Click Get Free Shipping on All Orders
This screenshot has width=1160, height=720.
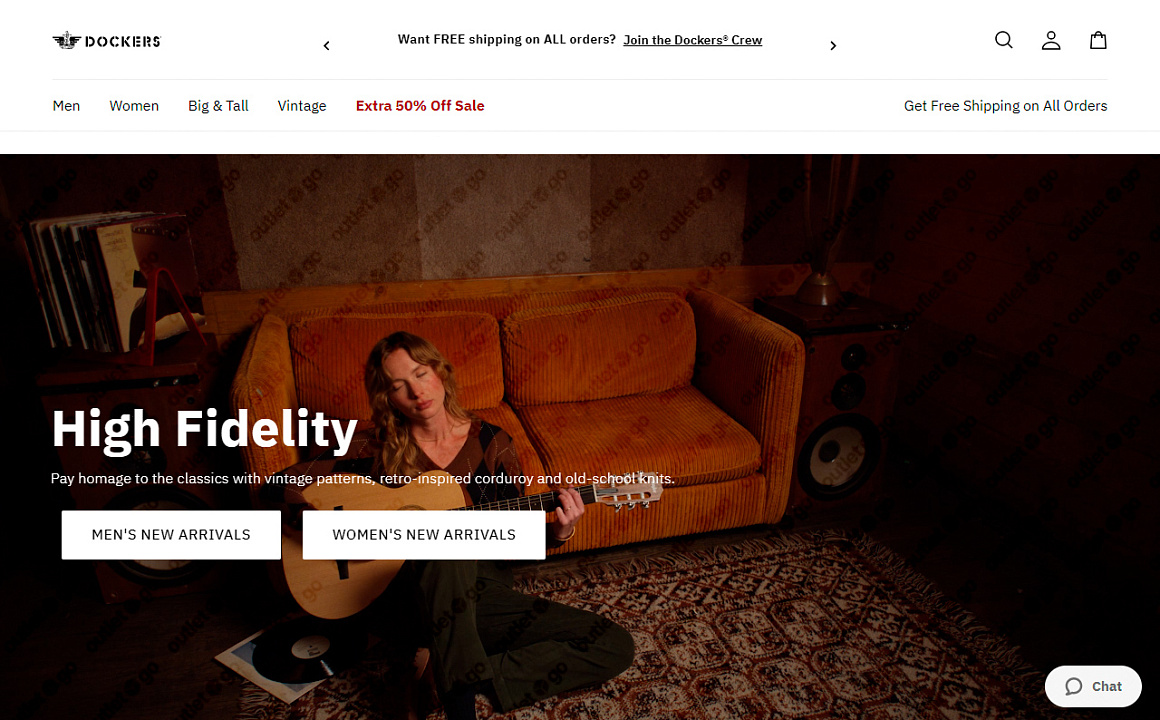pyautogui.click(x=1005, y=106)
